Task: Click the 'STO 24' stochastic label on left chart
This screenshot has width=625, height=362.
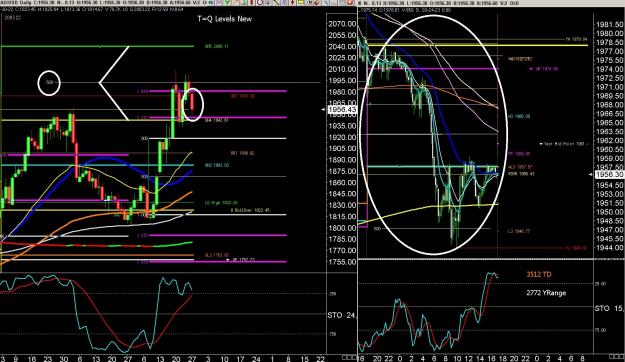Action: coord(341,315)
